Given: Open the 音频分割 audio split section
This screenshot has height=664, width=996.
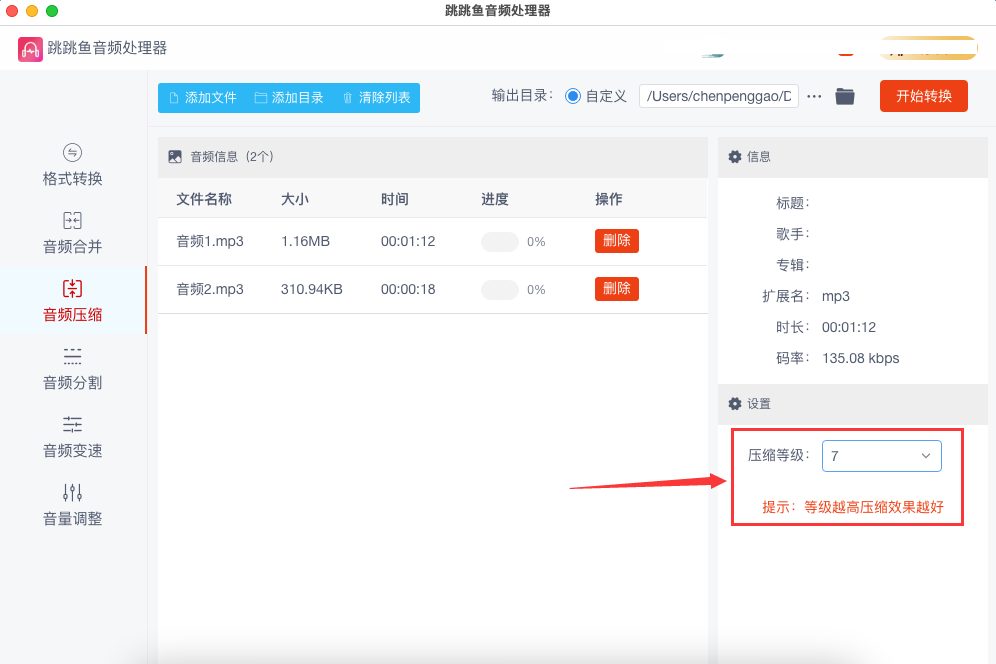Looking at the screenshot, I should coord(72,369).
